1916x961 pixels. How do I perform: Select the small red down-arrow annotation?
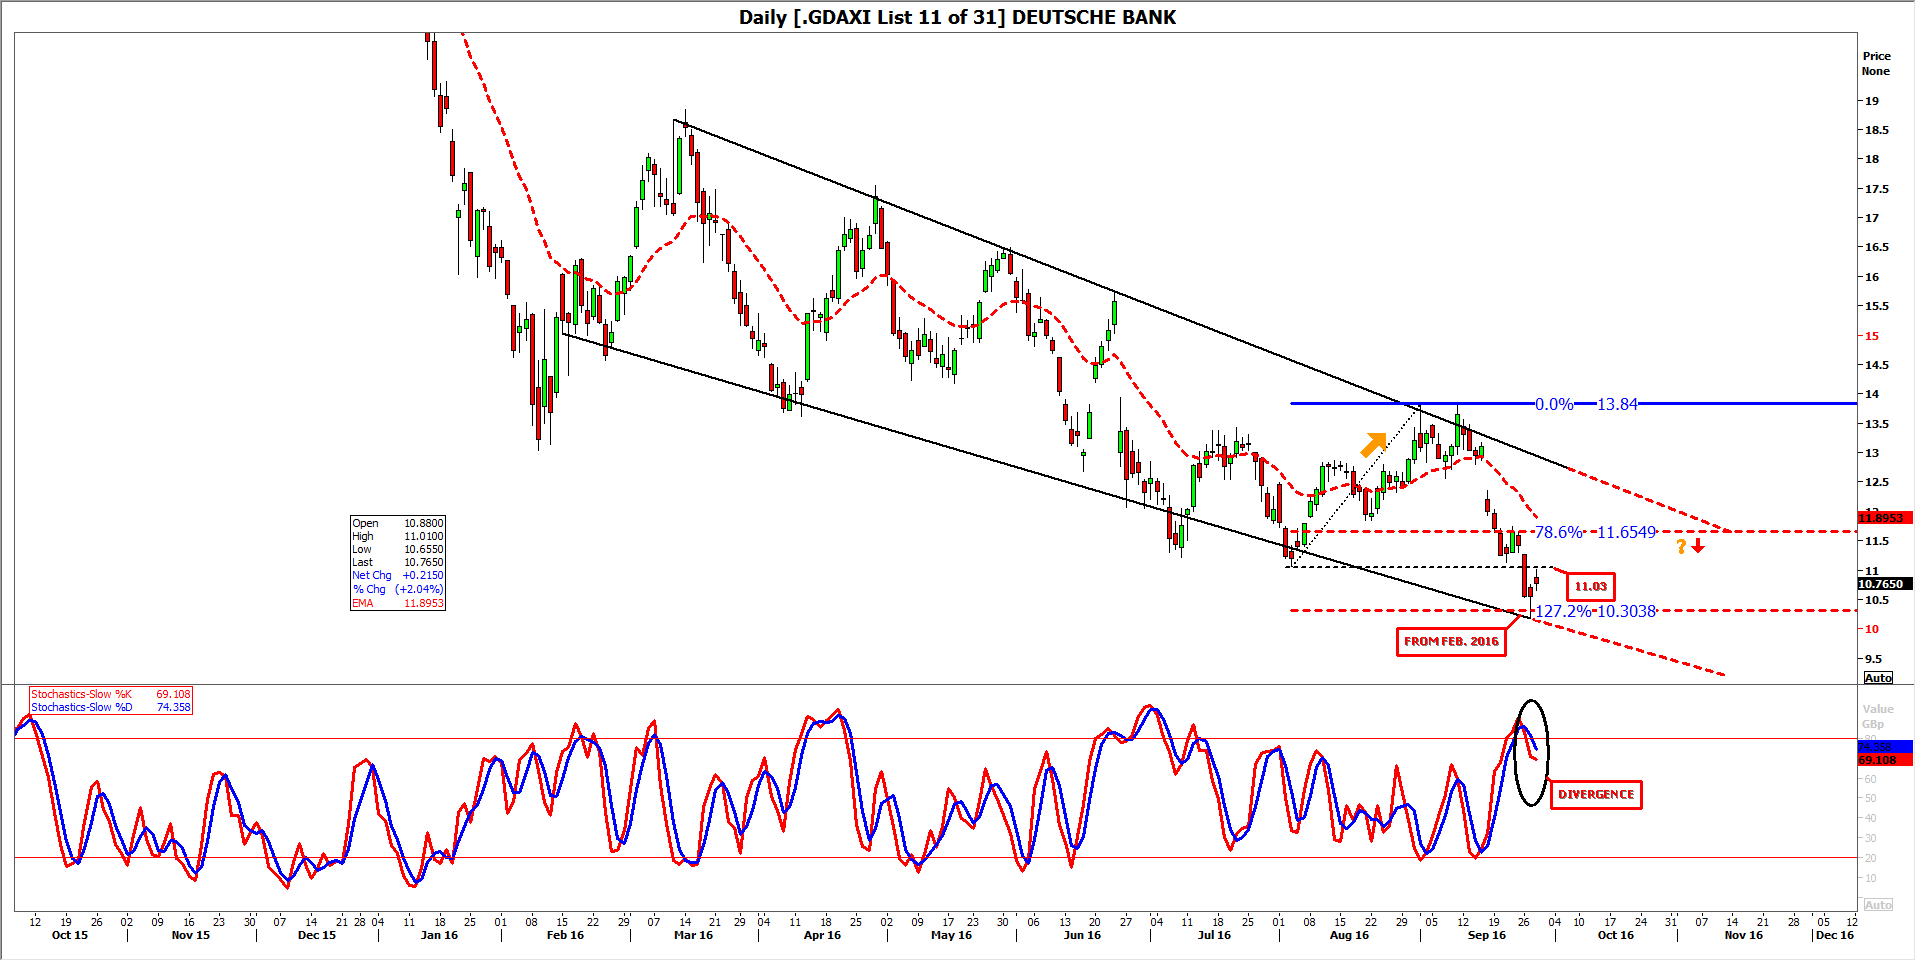click(x=1698, y=546)
